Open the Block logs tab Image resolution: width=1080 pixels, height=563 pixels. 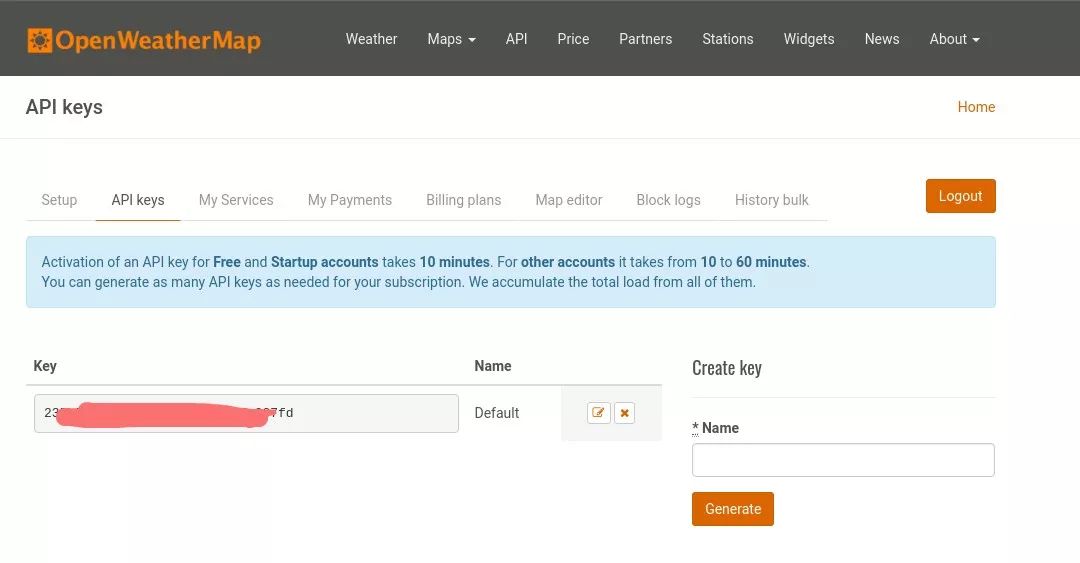[668, 200]
